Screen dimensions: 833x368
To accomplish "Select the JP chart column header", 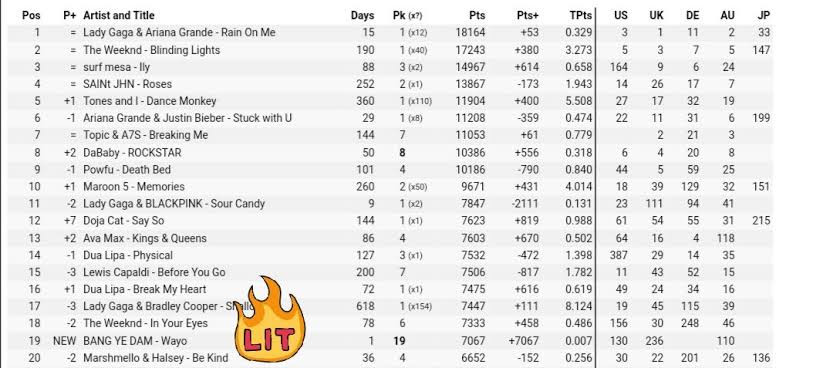I will (763, 15).
